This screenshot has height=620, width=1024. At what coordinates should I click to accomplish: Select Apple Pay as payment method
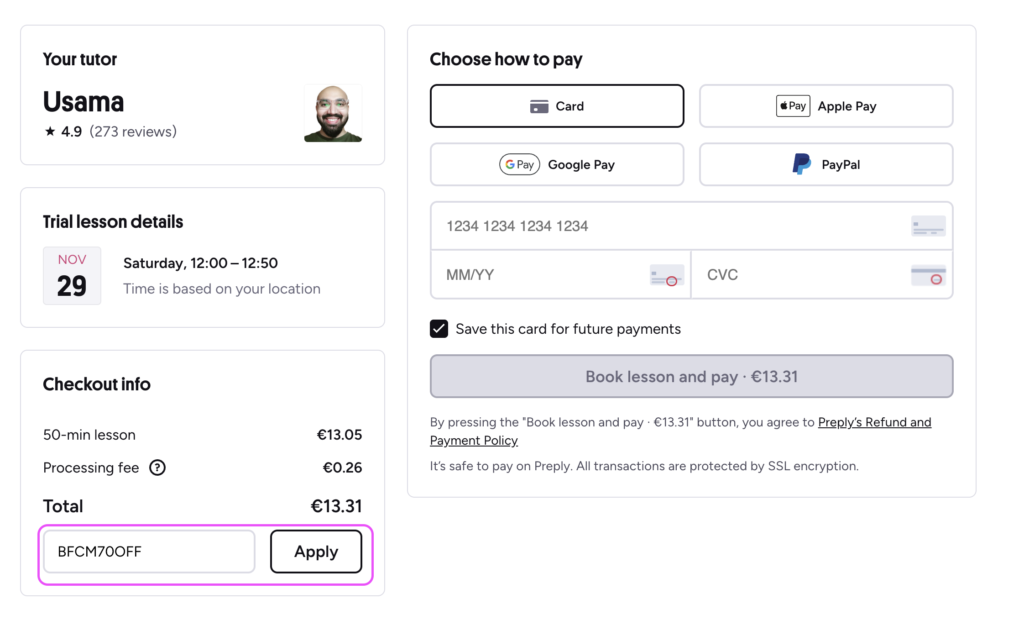click(x=826, y=106)
